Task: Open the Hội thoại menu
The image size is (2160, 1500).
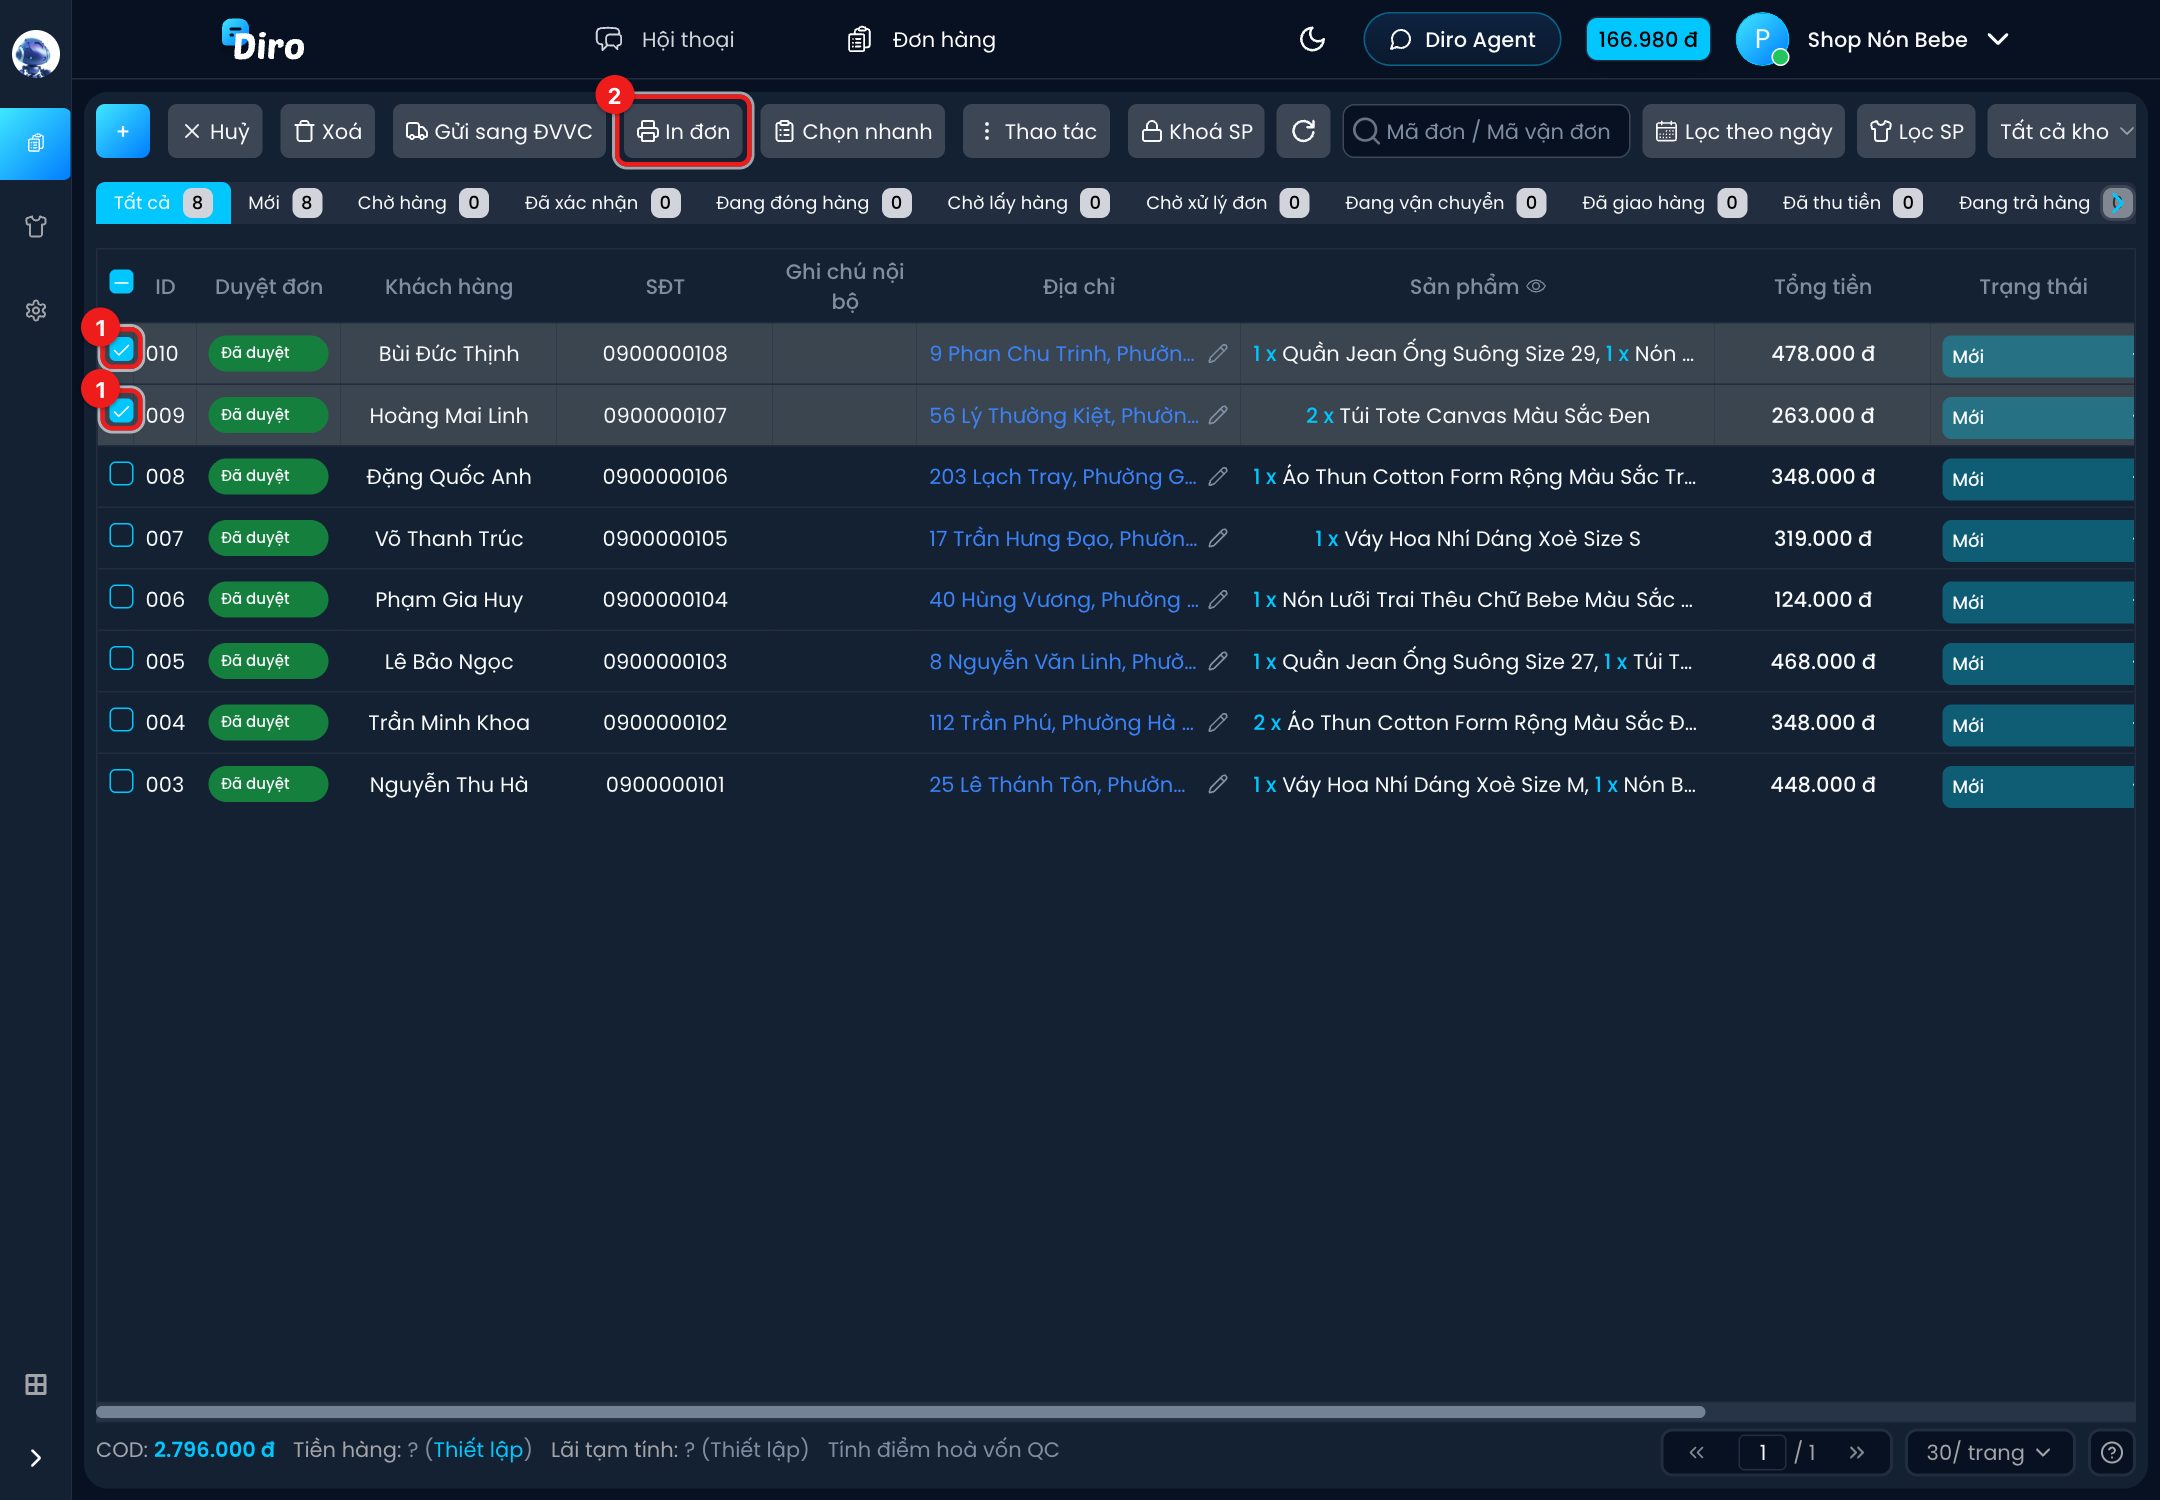Action: pos(665,40)
